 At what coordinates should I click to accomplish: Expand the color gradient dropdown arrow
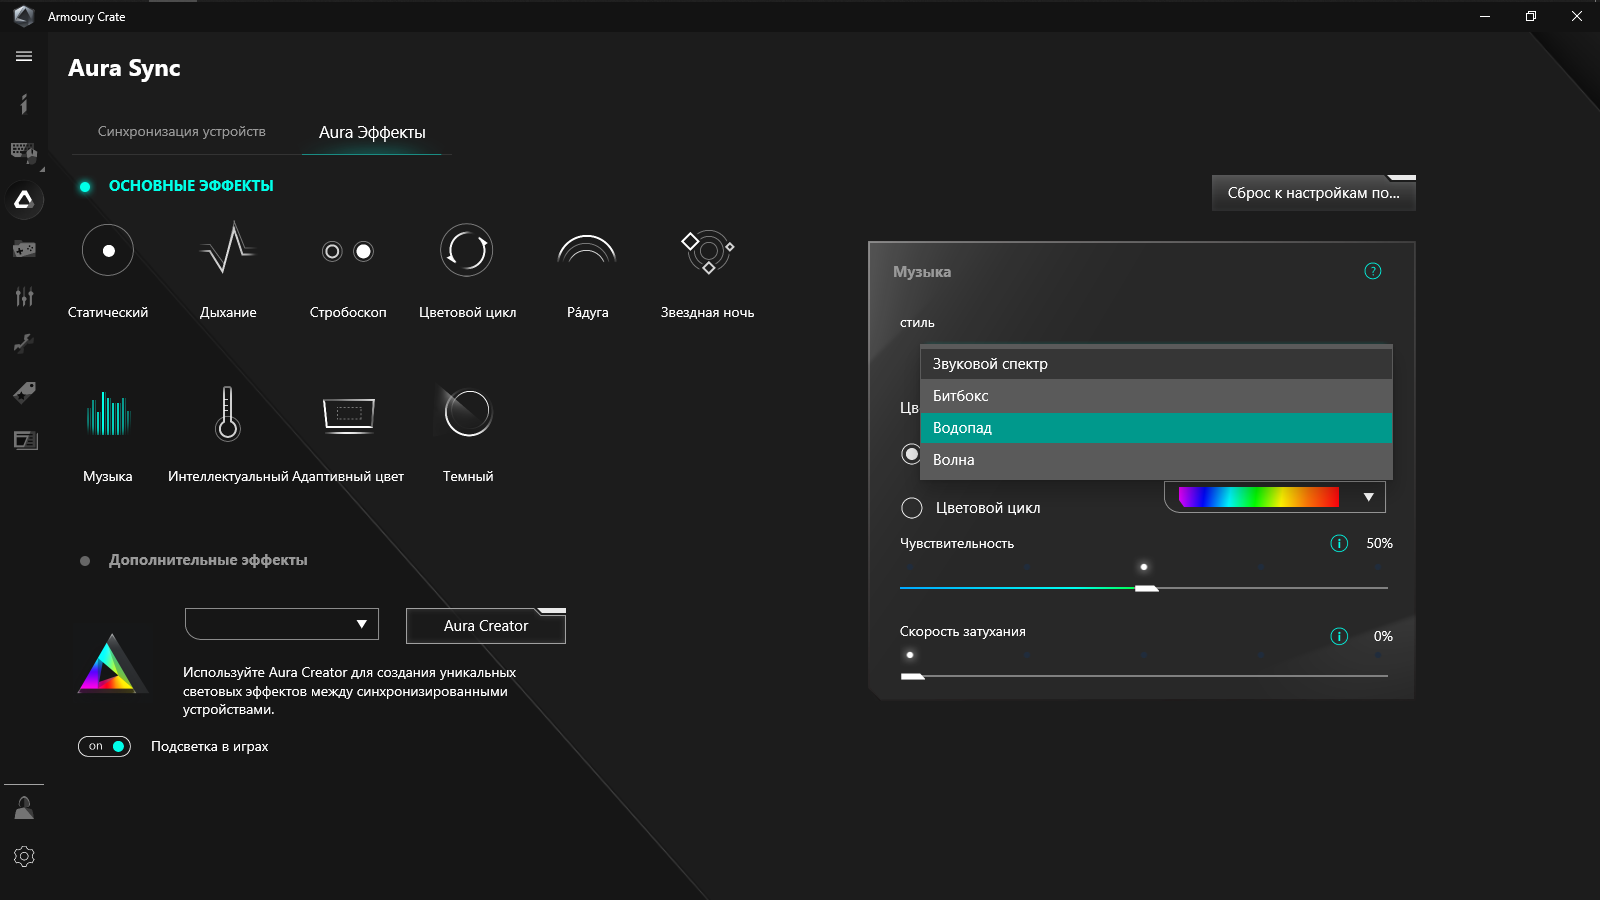(1368, 497)
